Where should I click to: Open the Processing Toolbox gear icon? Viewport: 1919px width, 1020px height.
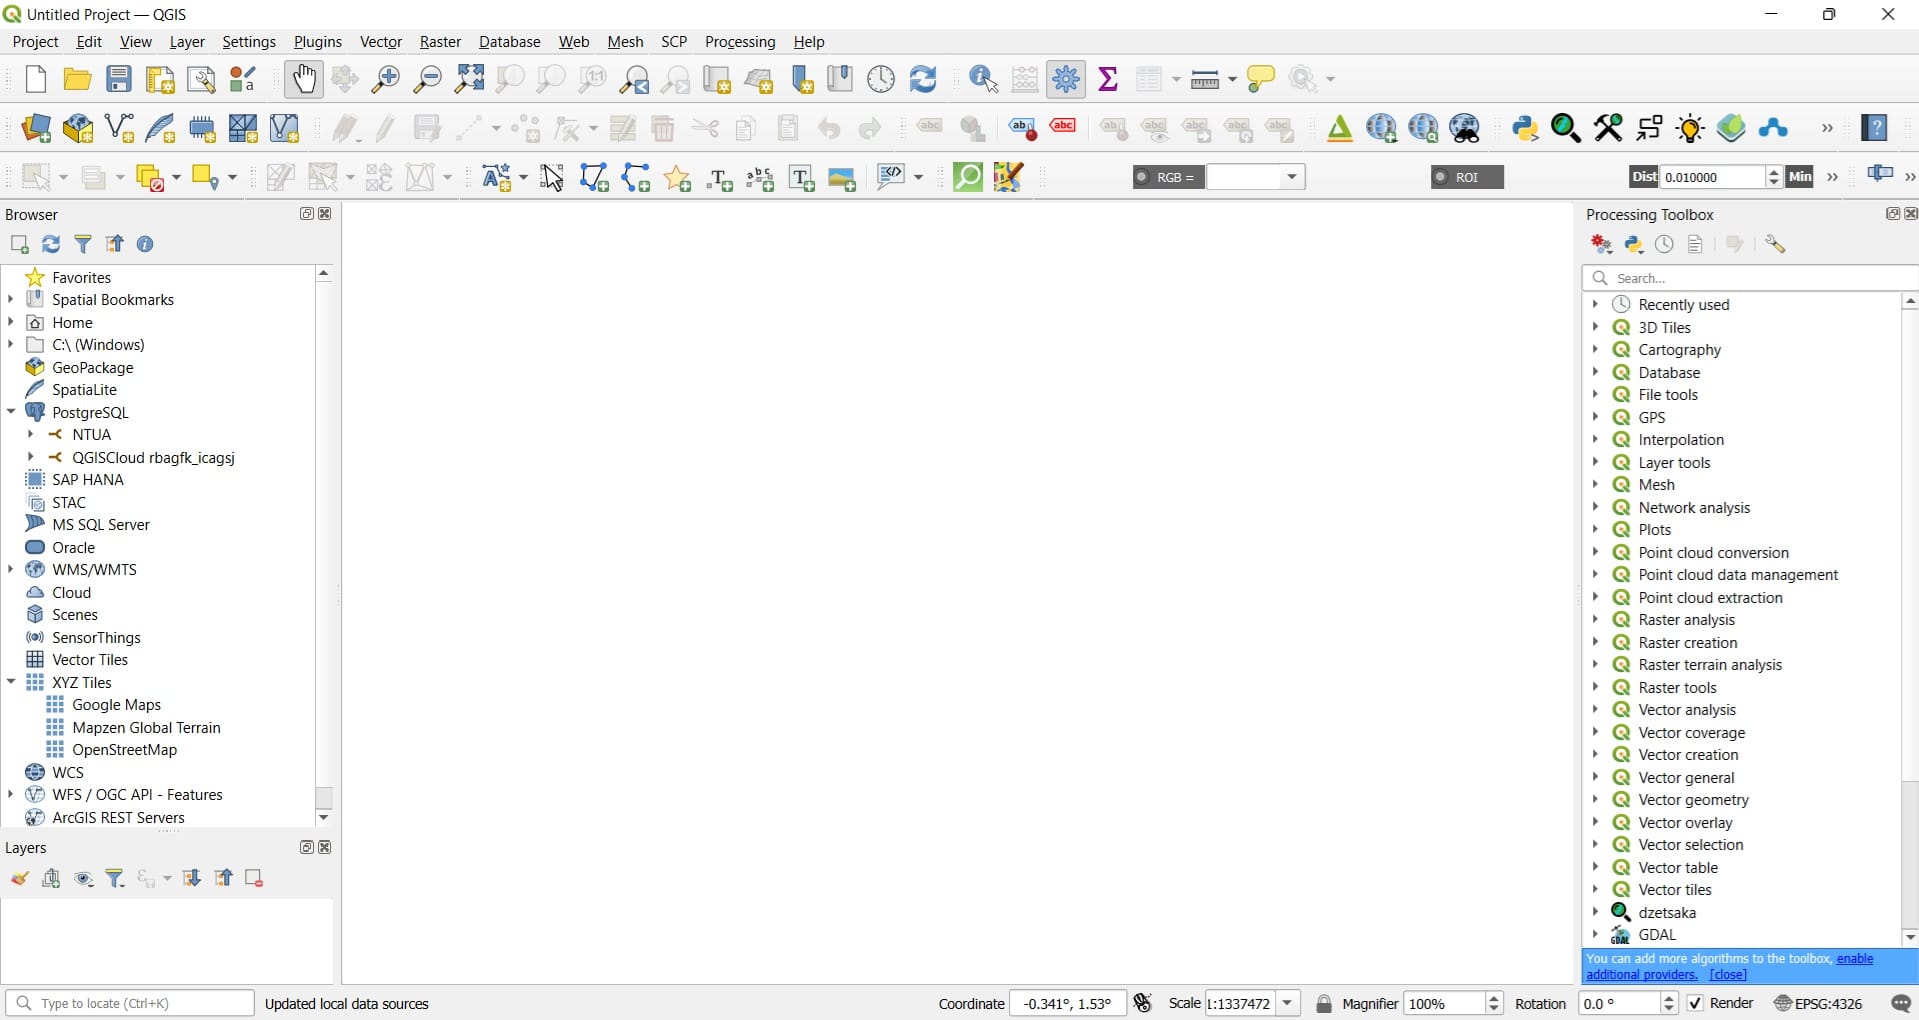coord(1067,79)
